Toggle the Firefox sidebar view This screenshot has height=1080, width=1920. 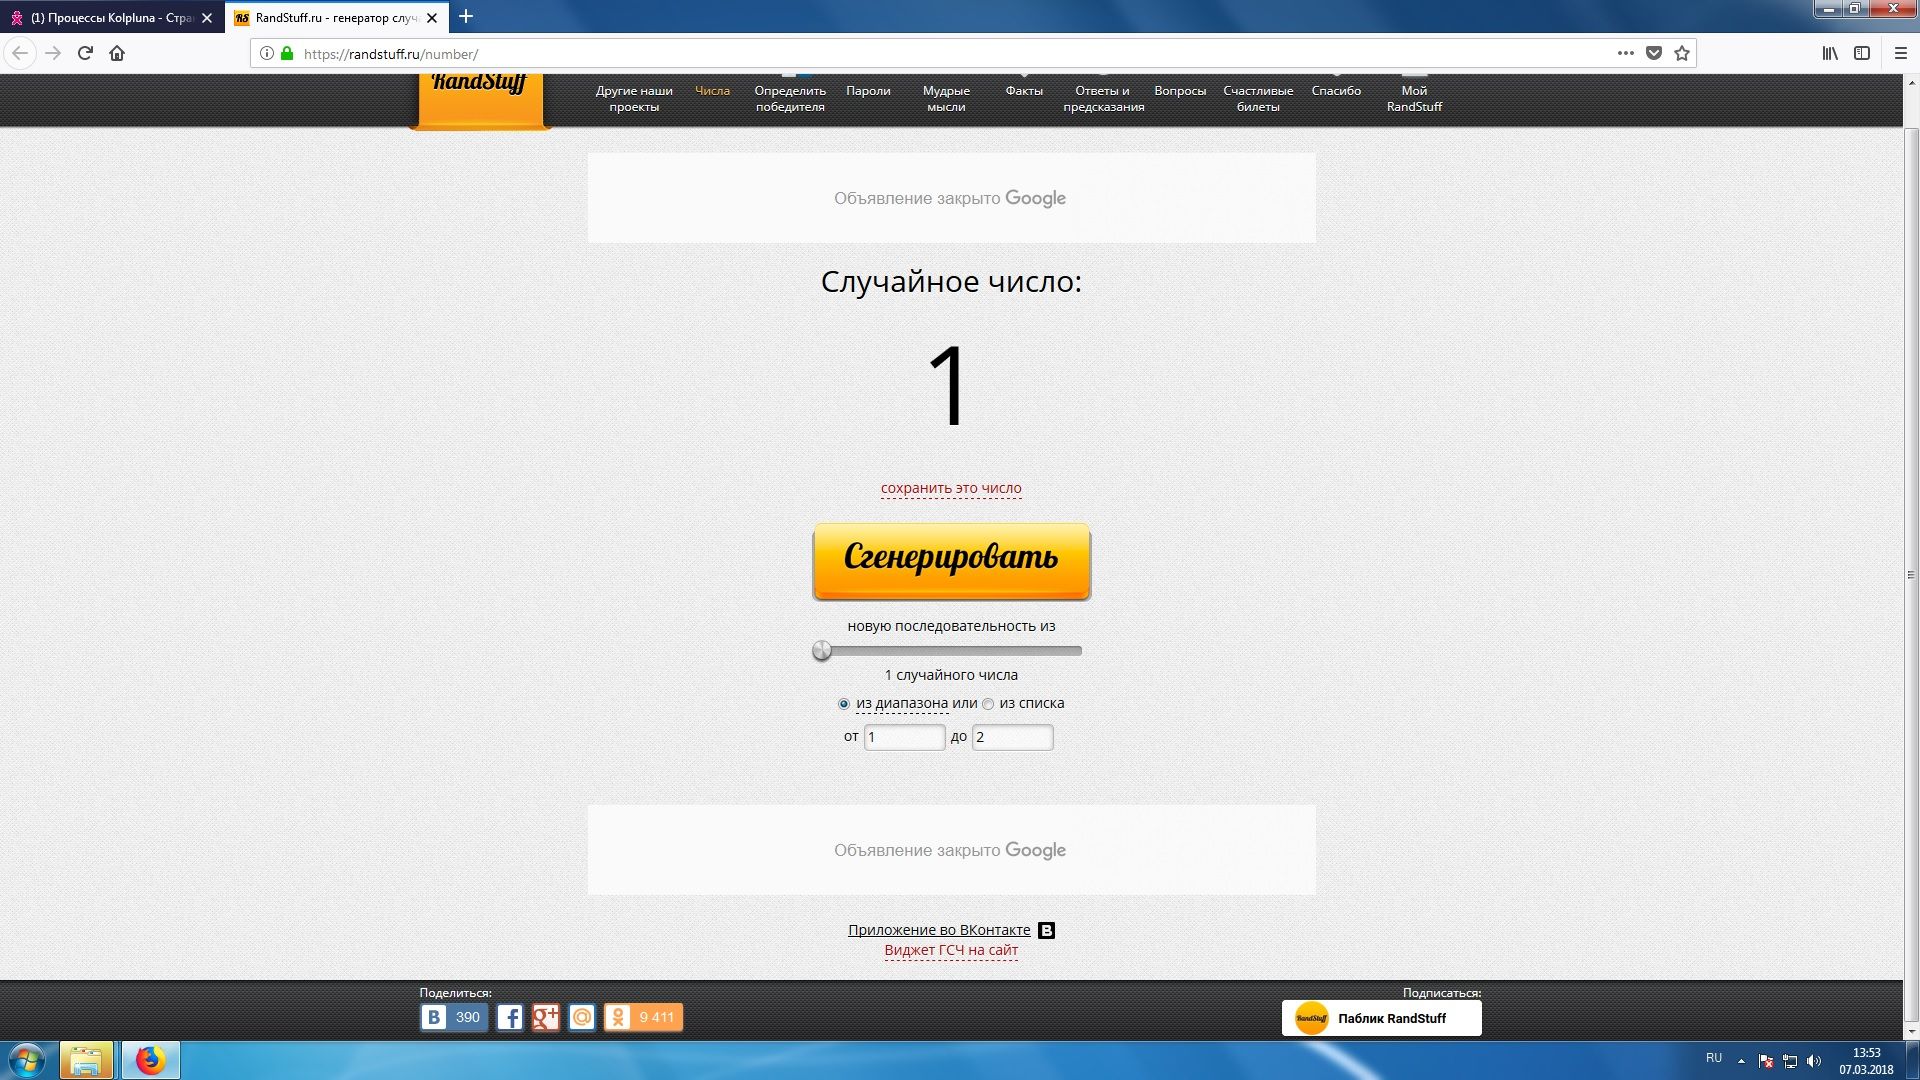tap(1862, 54)
